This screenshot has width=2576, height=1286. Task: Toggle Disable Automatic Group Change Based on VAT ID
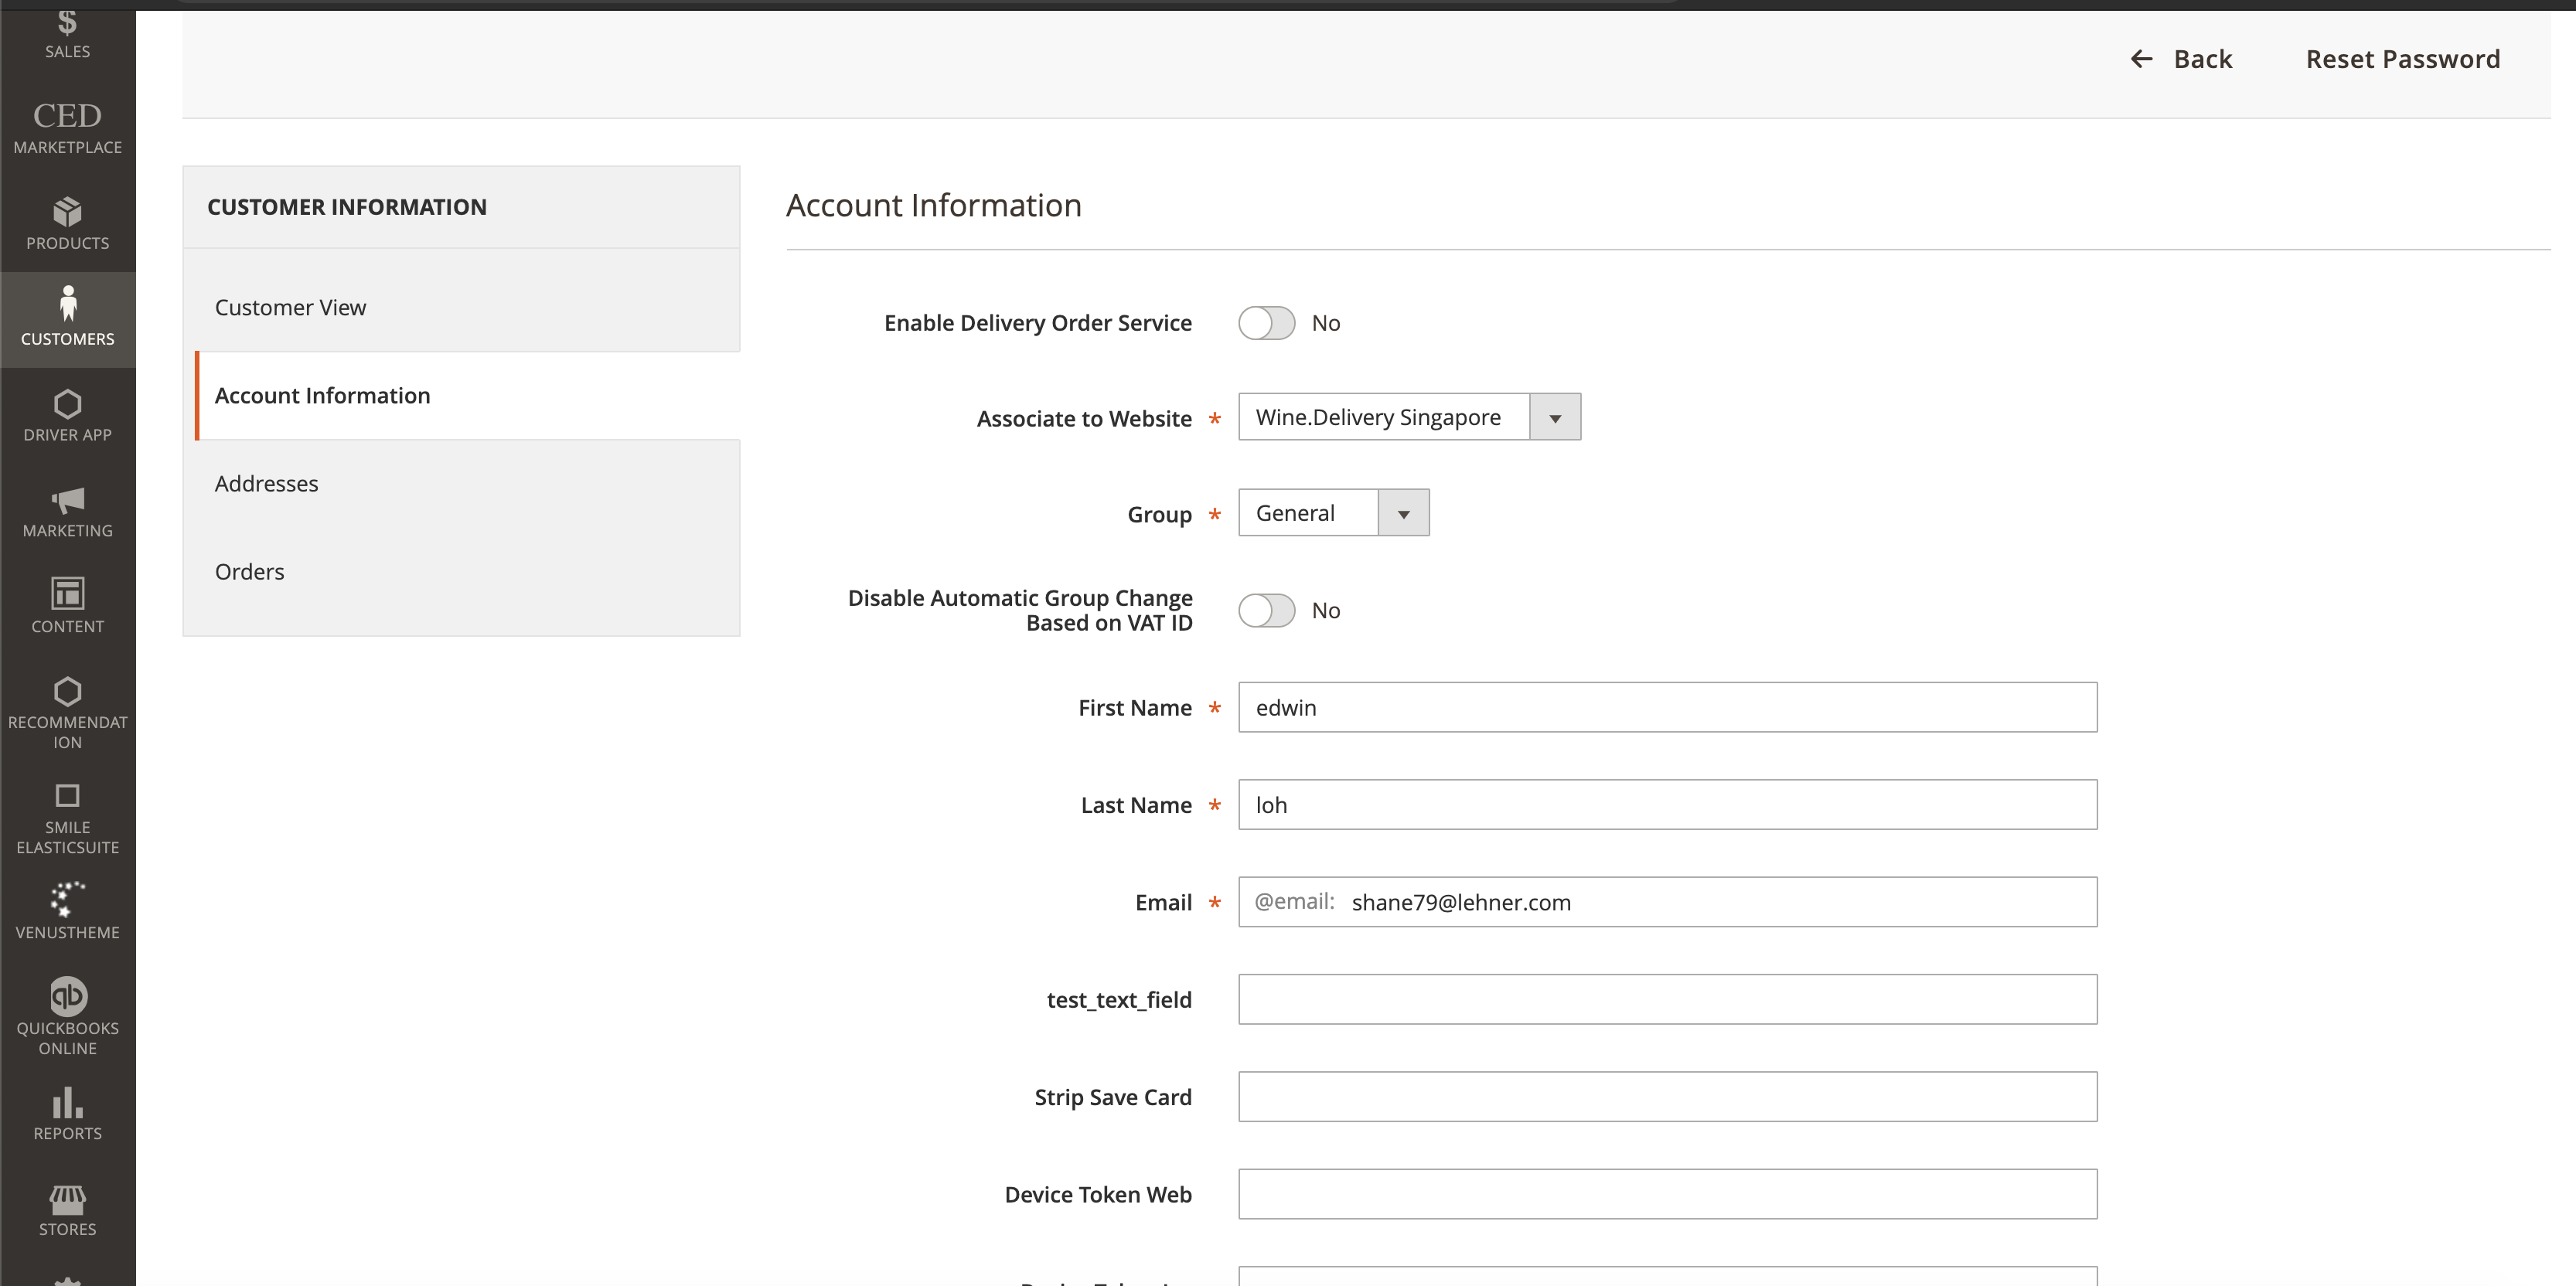pos(1265,610)
